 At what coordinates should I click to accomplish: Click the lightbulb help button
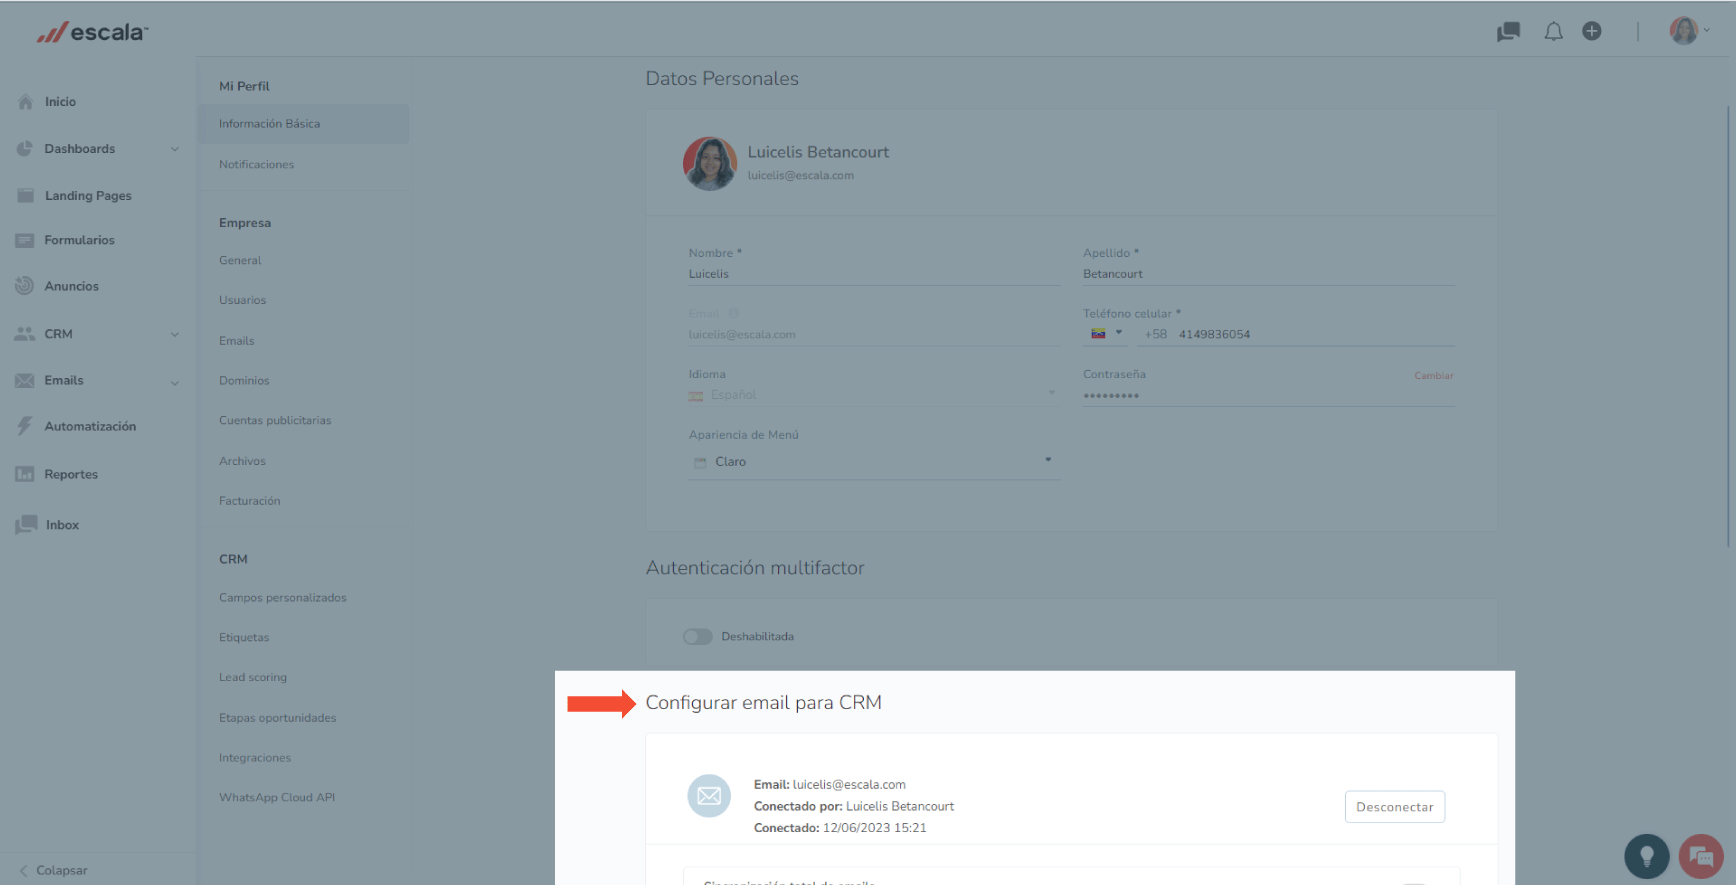[x=1647, y=856]
